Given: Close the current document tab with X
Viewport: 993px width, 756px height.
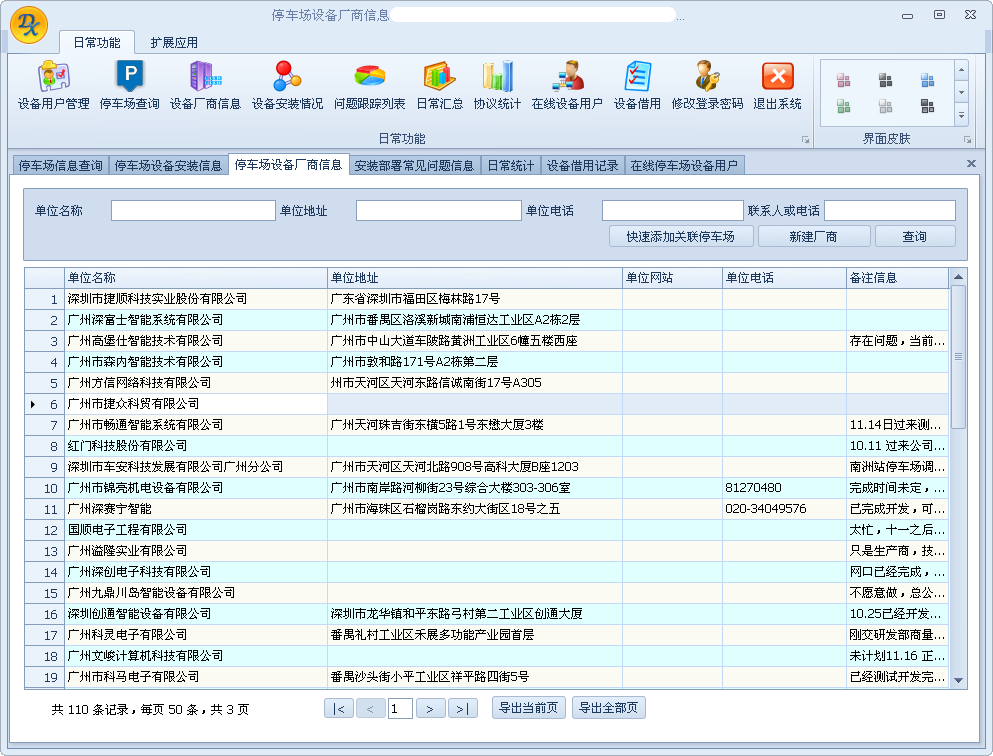Looking at the screenshot, I should pyautogui.click(x=971, y=164).
